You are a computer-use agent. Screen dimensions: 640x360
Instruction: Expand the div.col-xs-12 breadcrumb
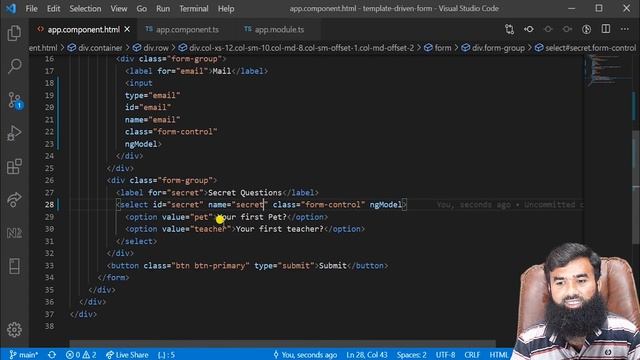[296, 48]
